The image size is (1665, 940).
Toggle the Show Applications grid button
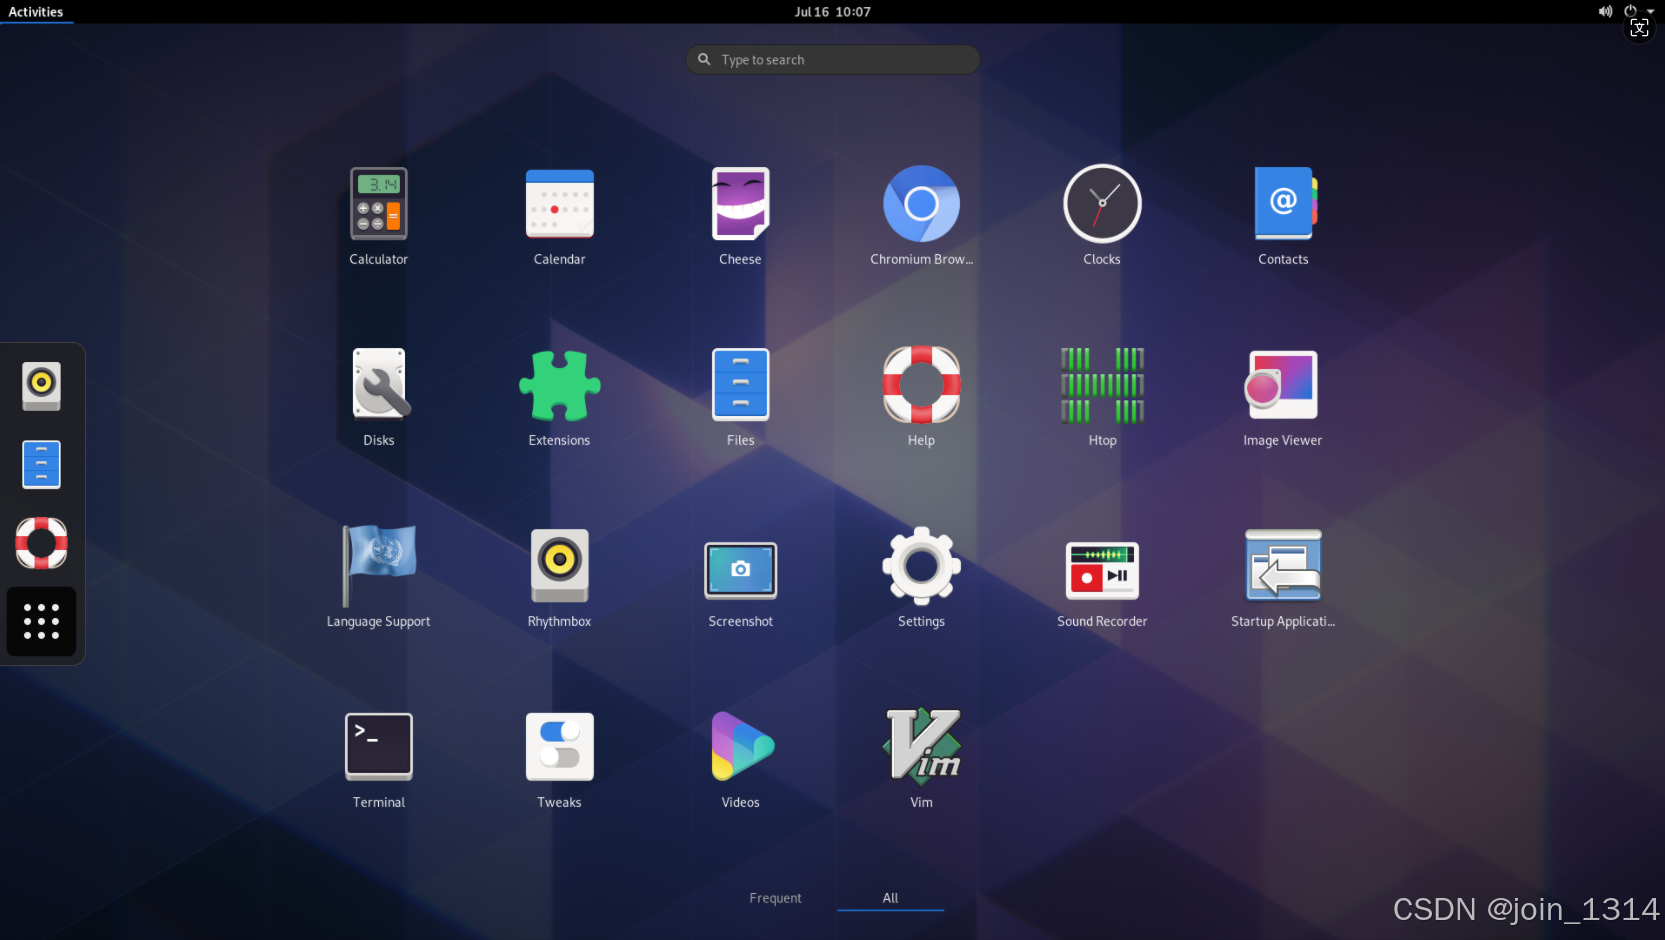coord(41,621)
